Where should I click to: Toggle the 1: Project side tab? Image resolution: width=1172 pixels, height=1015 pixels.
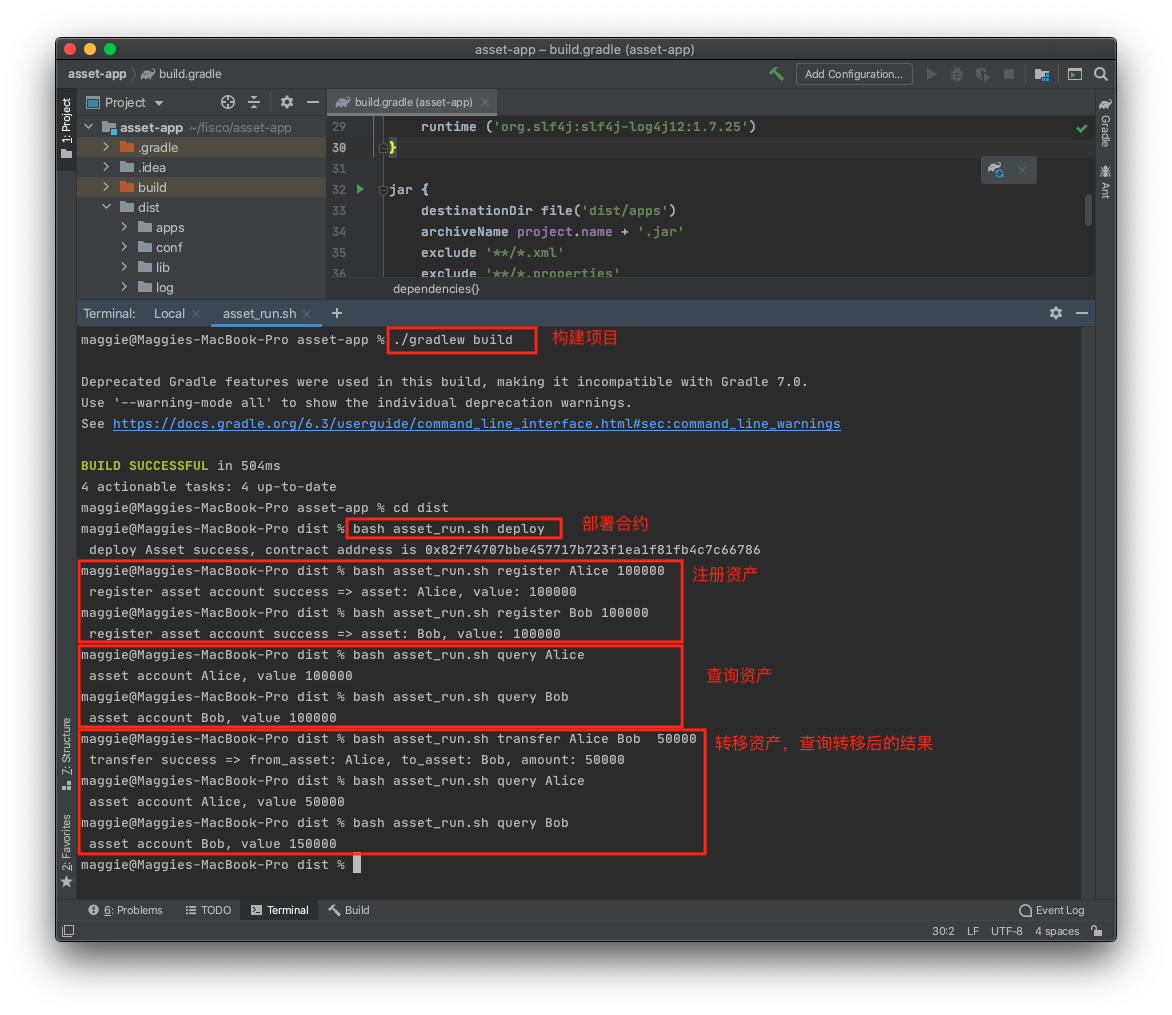(67, 128)
